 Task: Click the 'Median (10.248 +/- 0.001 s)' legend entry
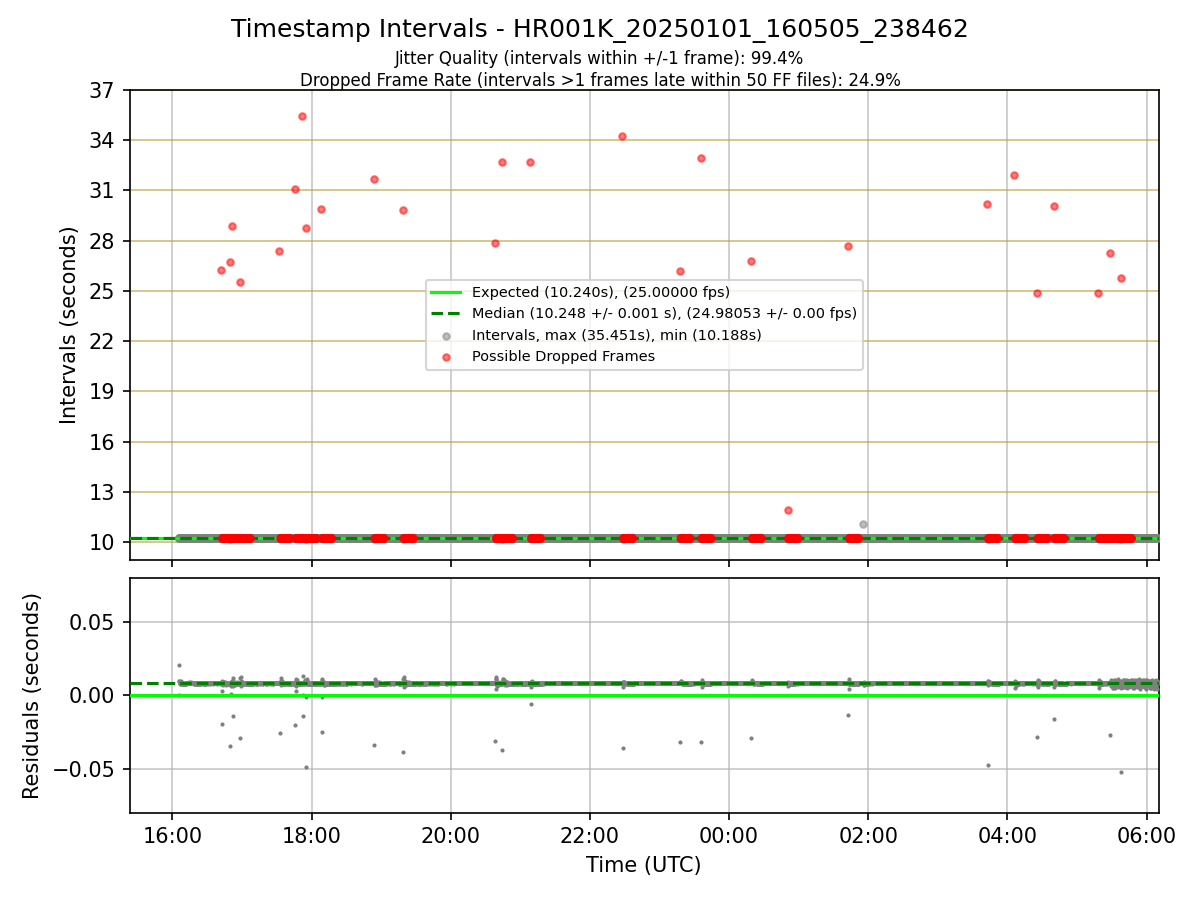664,313
